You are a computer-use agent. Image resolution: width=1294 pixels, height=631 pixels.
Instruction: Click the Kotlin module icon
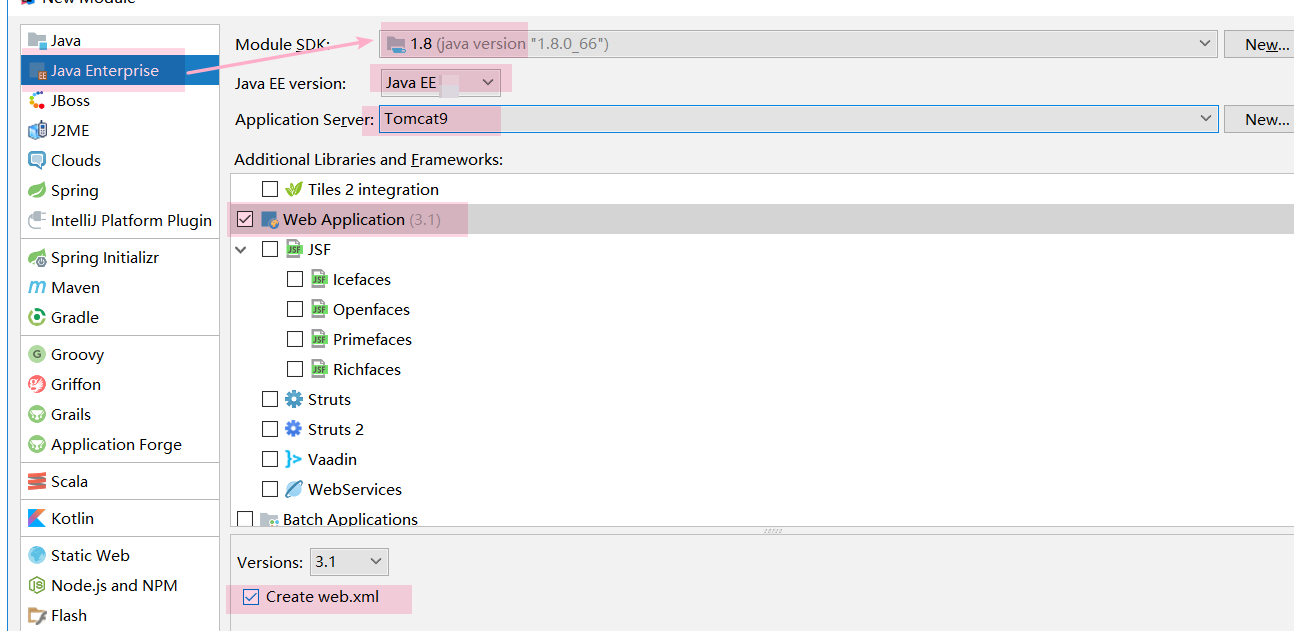coord(37,518)
